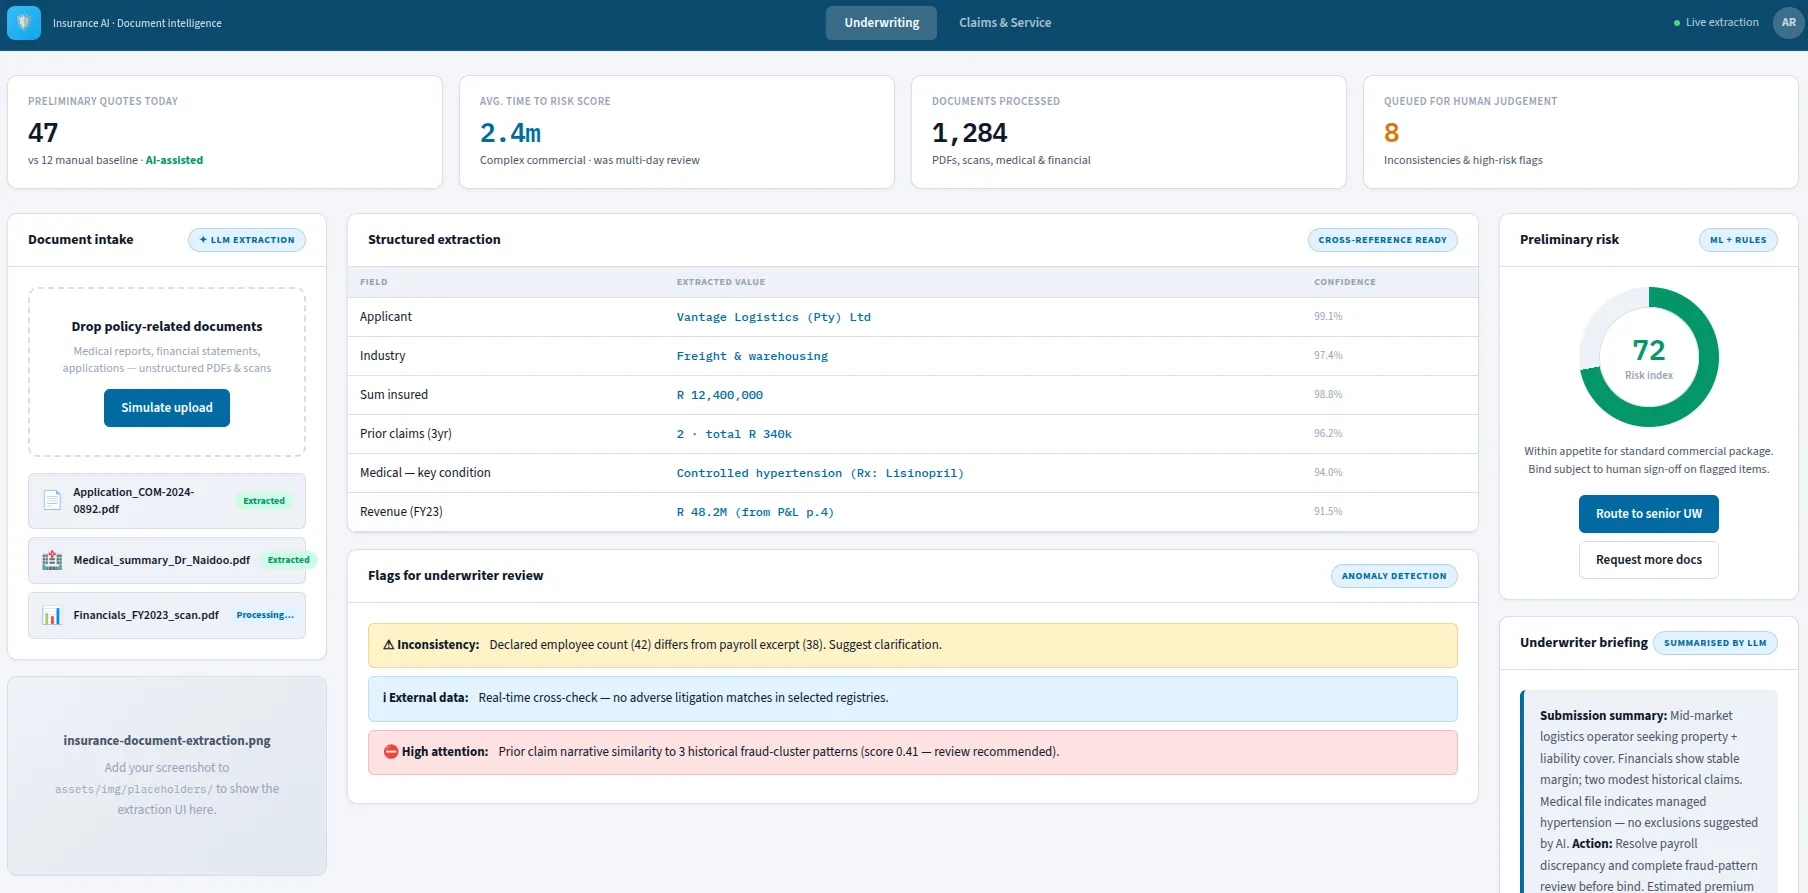Click the ML + Rules badge
Image resolution: width=1808 pixels, height=893 pixels.
1738,240
